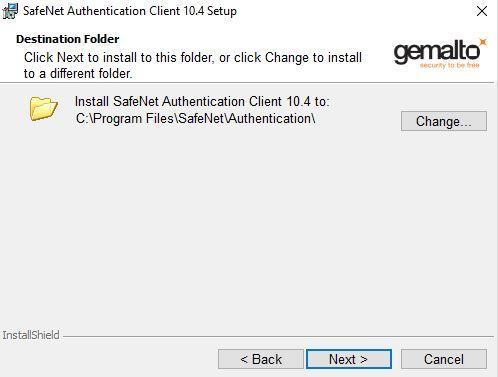Go back with the < Back button

coord(261,359)
